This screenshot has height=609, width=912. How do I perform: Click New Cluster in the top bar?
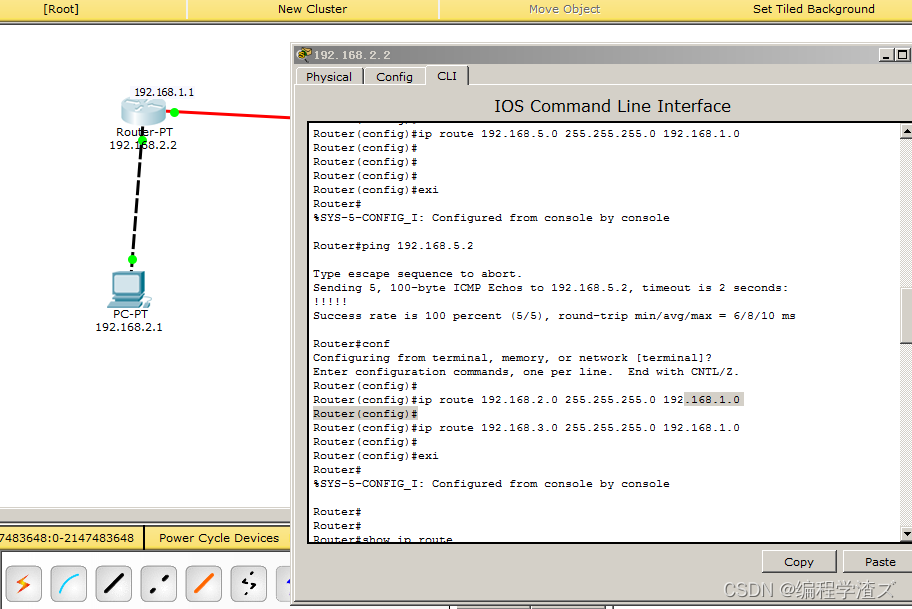coord(312,9)
